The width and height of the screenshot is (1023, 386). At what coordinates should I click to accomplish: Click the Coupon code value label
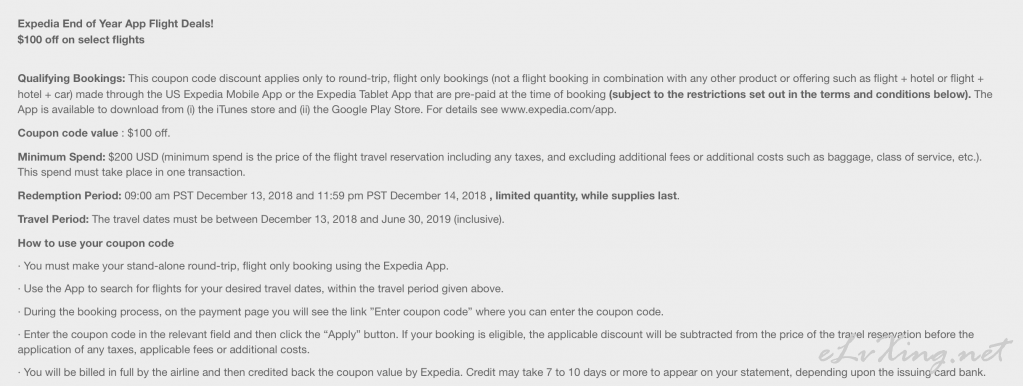point(68,133)
